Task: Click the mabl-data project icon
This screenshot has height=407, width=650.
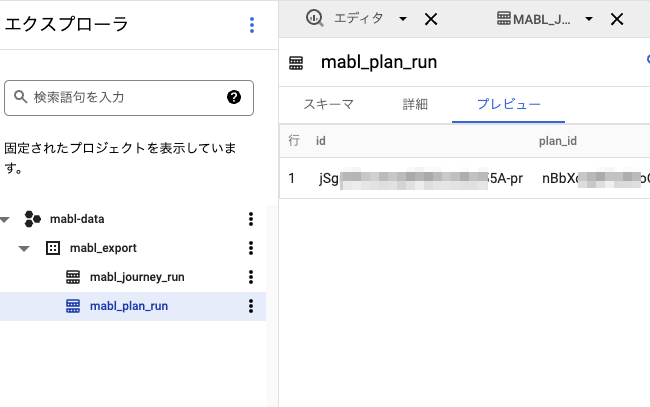Action: [x=33, y=219]
